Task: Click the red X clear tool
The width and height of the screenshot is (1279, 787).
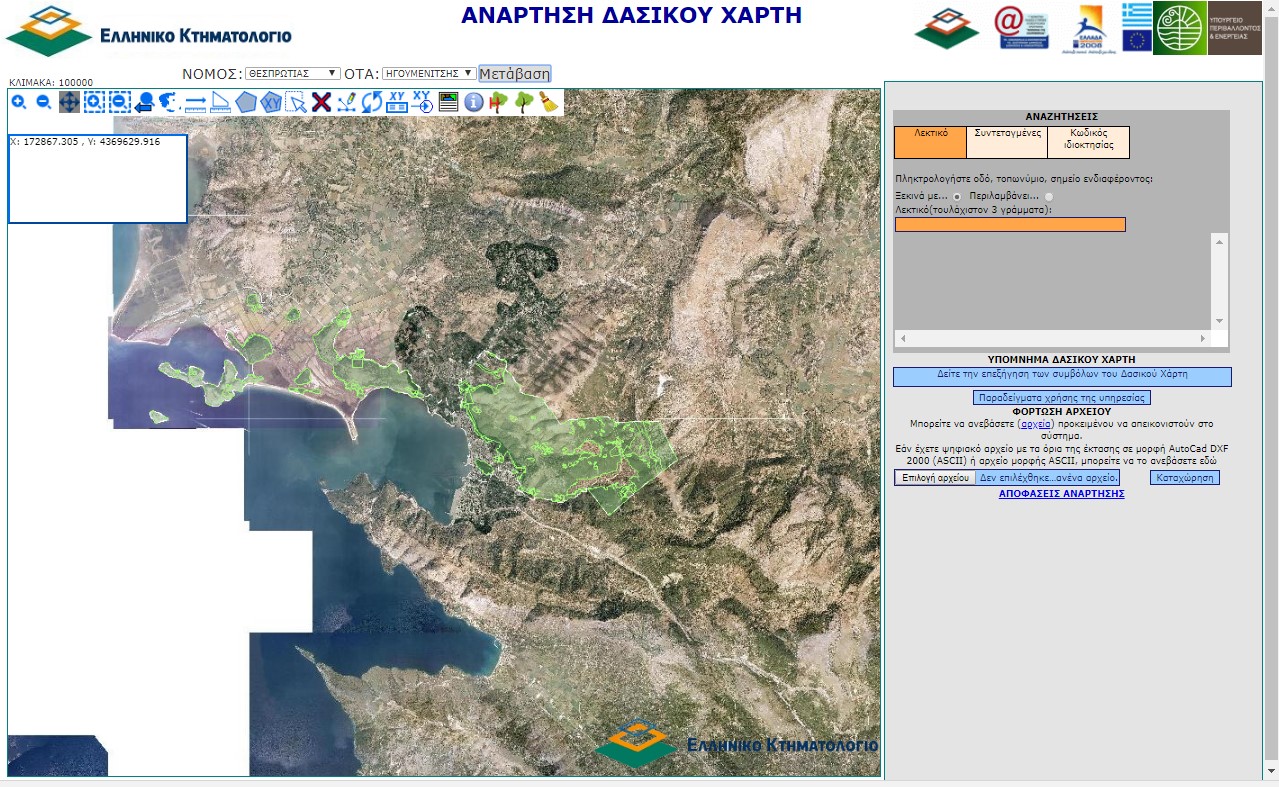Action: [321, 102]
